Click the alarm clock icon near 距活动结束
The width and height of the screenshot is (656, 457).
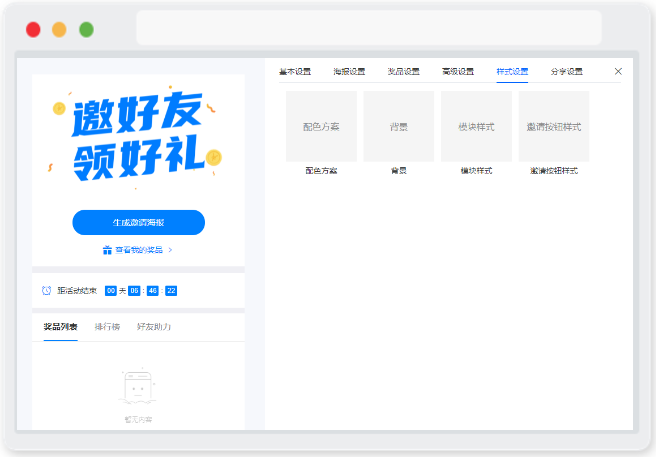tap(46, 290)
